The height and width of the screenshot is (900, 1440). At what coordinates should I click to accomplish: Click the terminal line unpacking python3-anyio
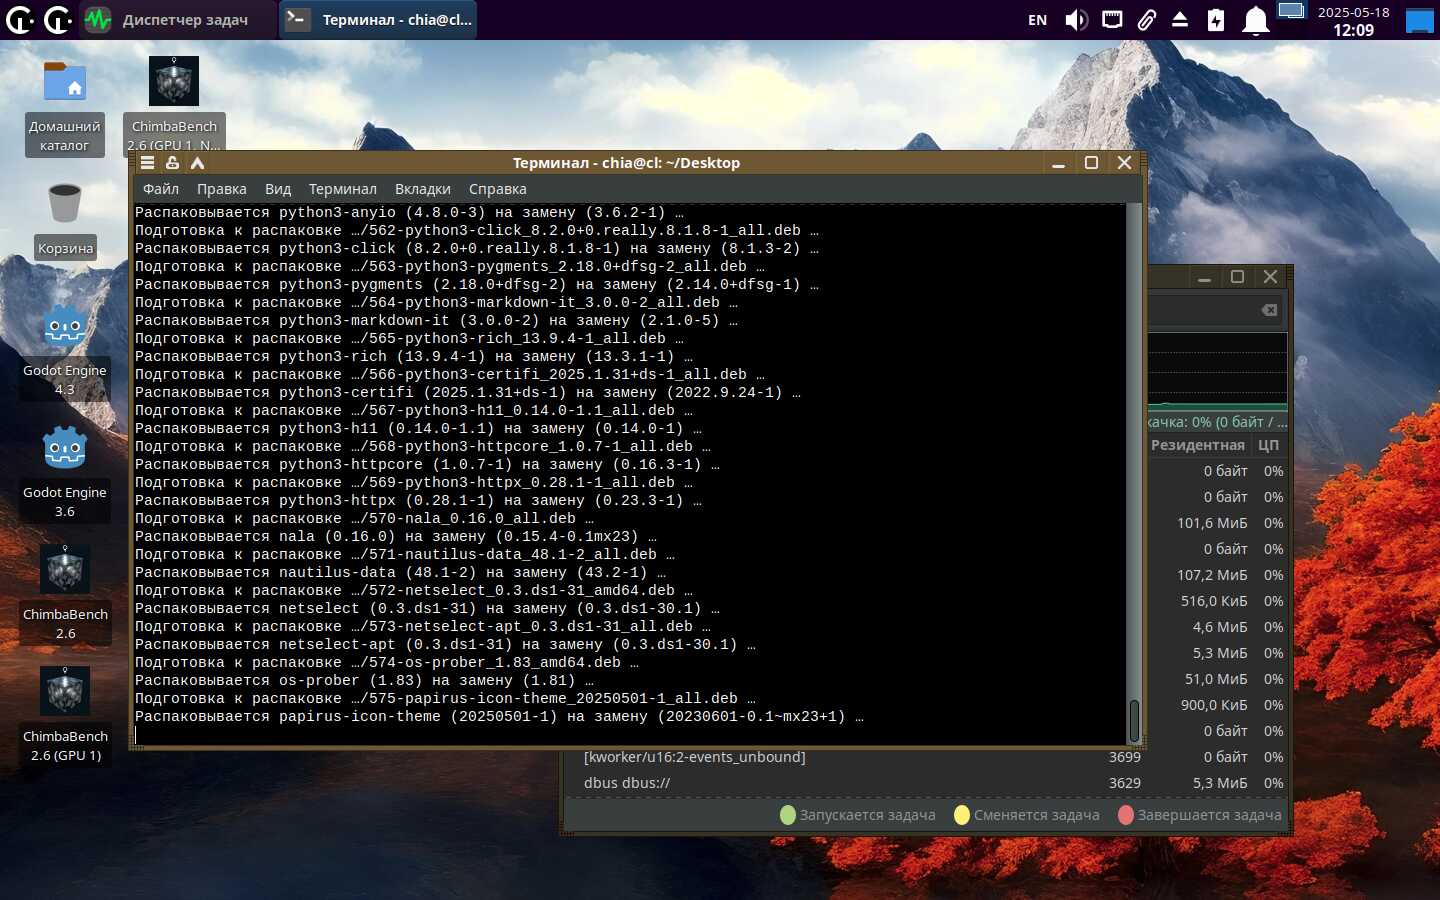pos(409,213)
